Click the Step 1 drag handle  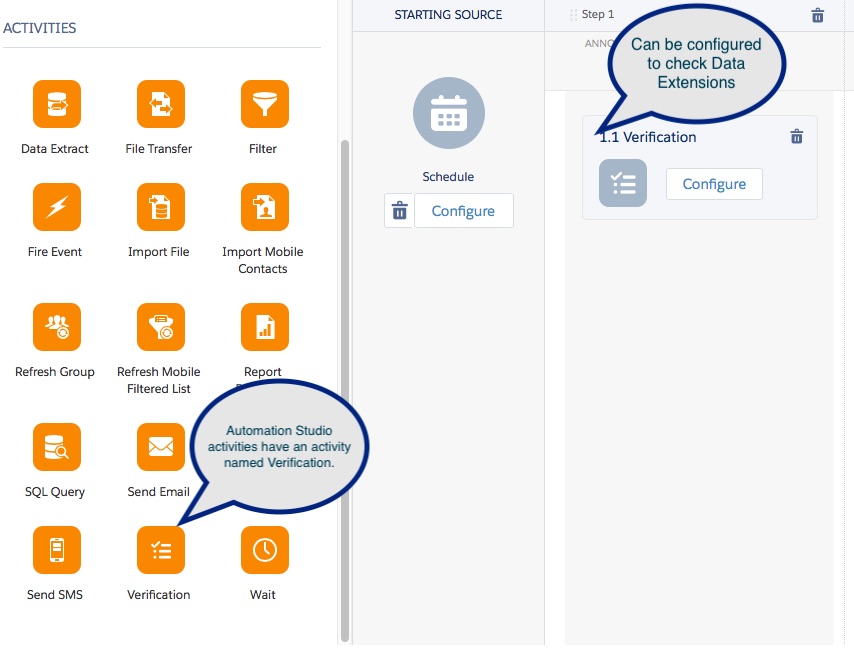pyautogui.click(x=573, y=15)
